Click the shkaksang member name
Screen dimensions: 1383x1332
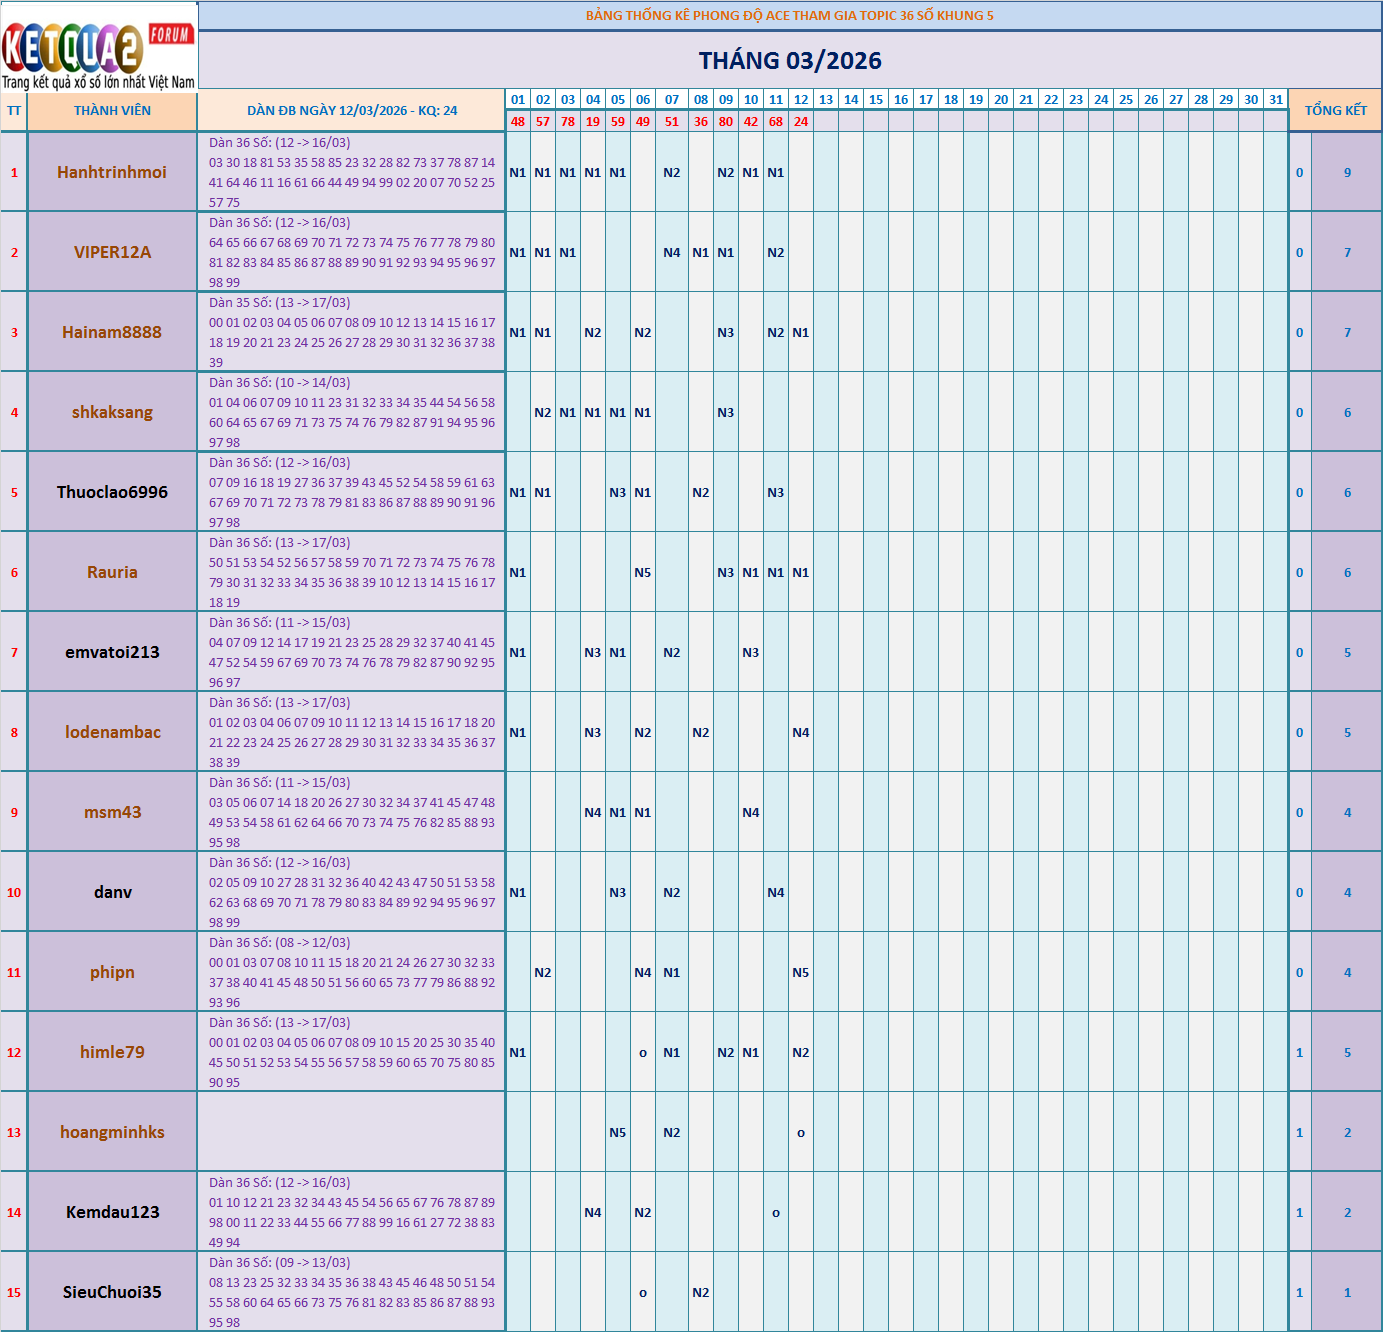[112, 412]
